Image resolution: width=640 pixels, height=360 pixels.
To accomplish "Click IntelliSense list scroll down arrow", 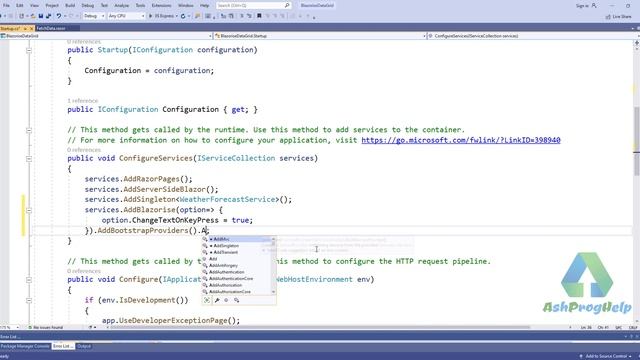I will click(x=273, y=292).
